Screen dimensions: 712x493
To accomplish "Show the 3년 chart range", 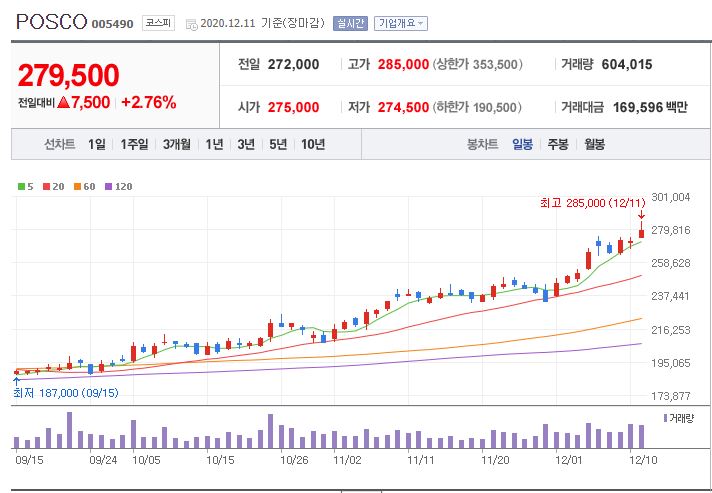I will [246, 144].
